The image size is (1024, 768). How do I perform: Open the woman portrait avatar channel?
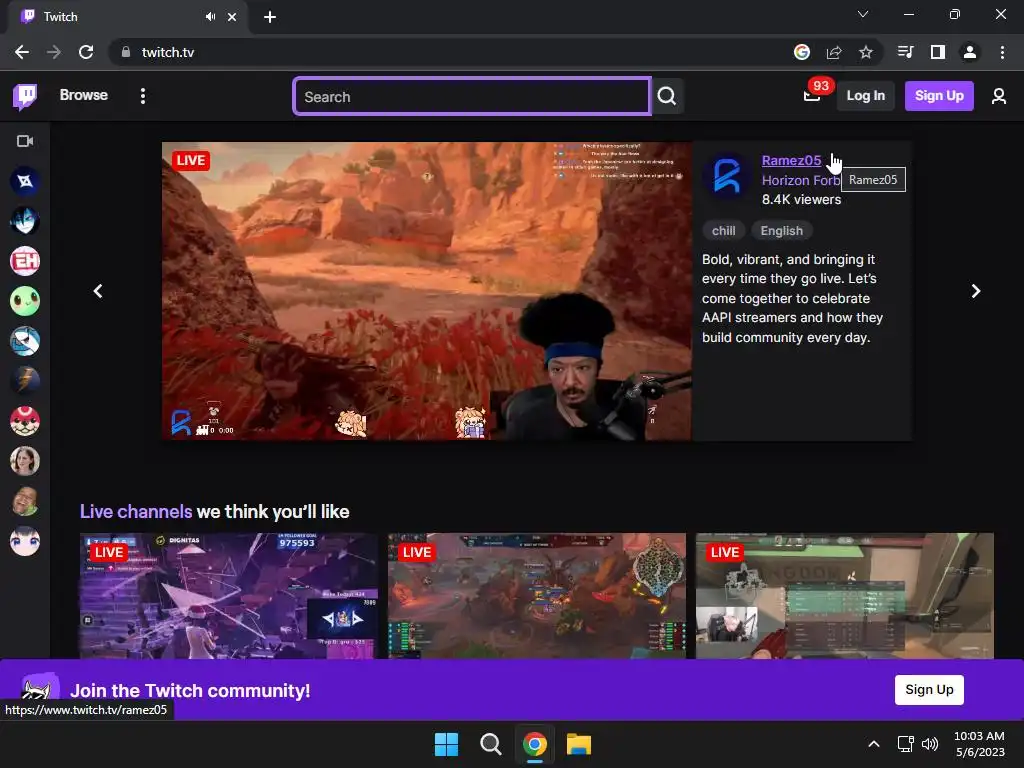pos(25,461)
